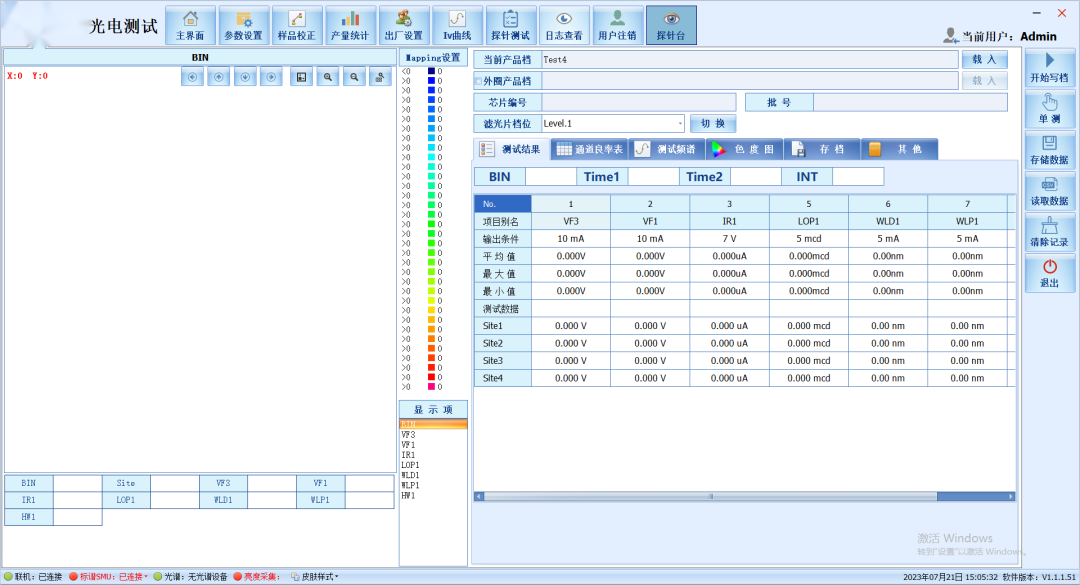Switch to the 存档 tab
The height and width of the screenshot is (585, 1080).
822,149
